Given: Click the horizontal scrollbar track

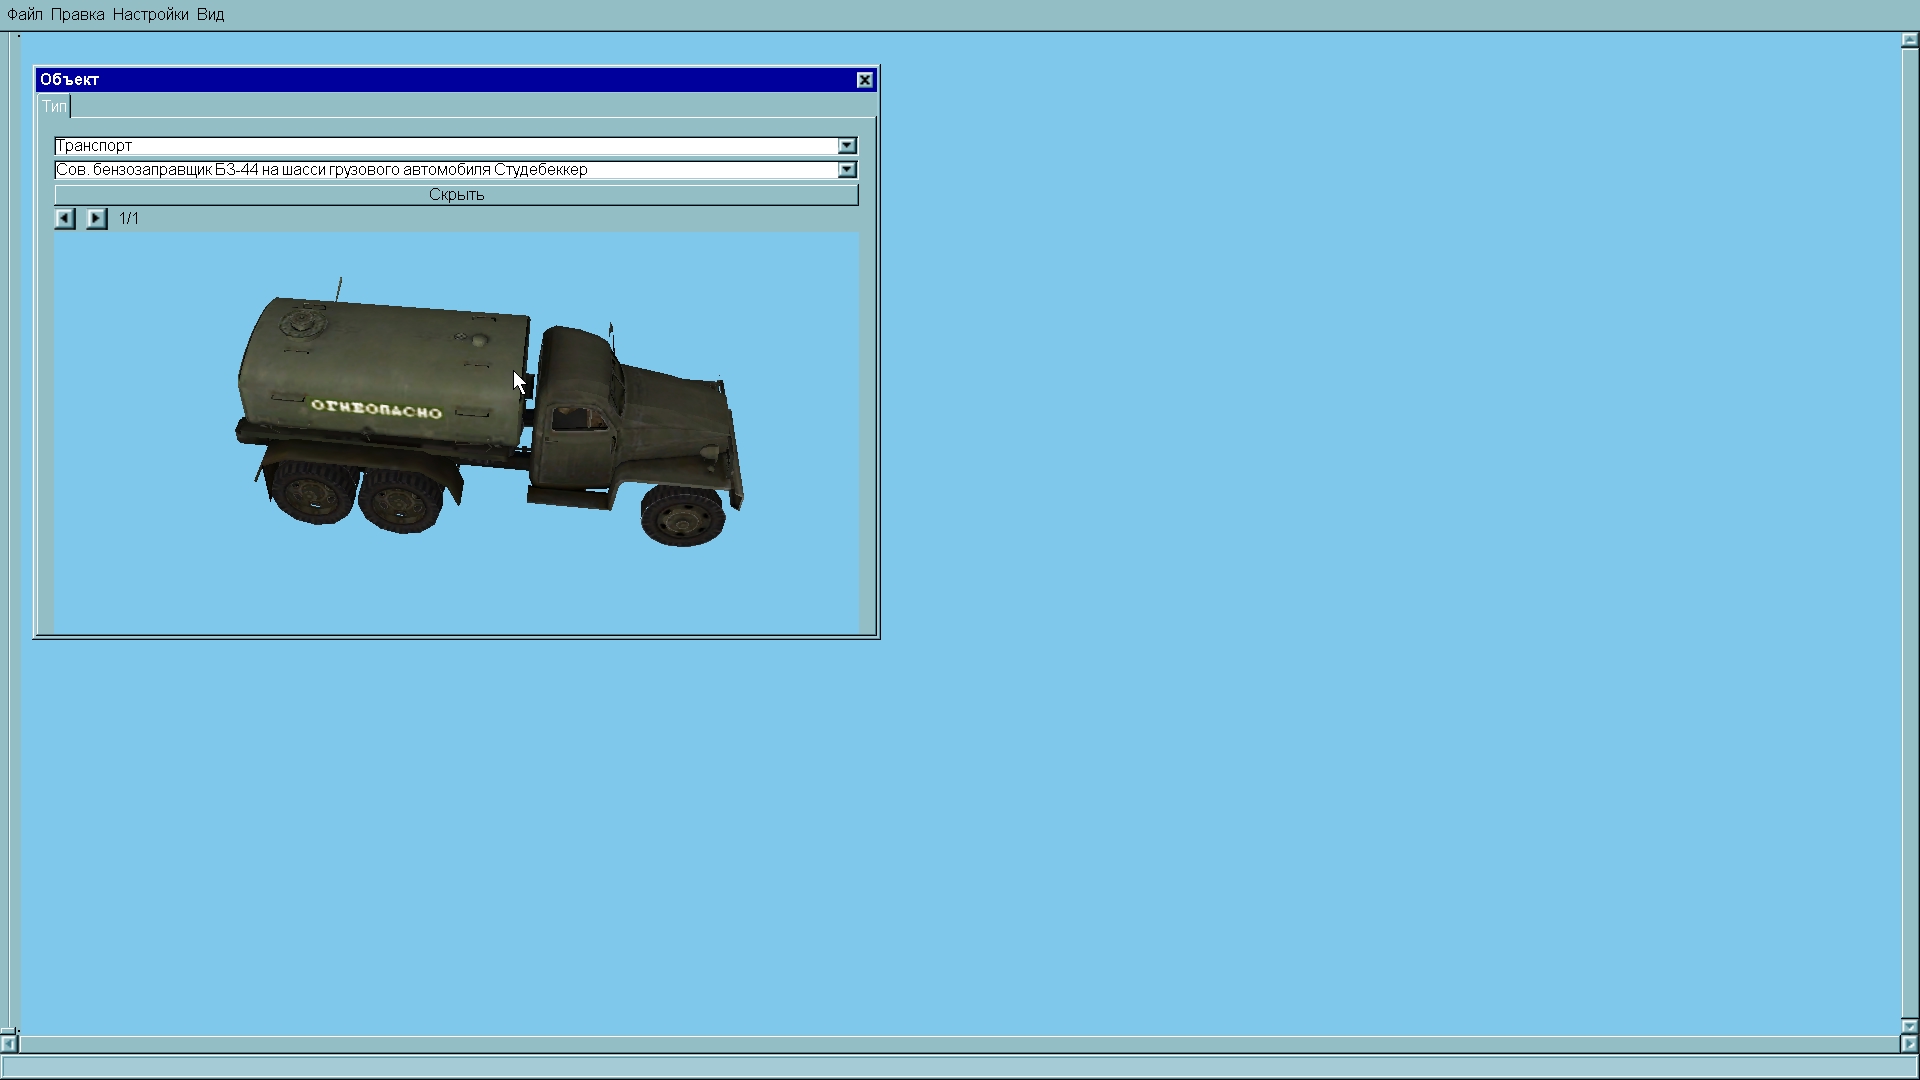Looking at the screenshot, I should pyautogui.click(x=960, y=1044).
